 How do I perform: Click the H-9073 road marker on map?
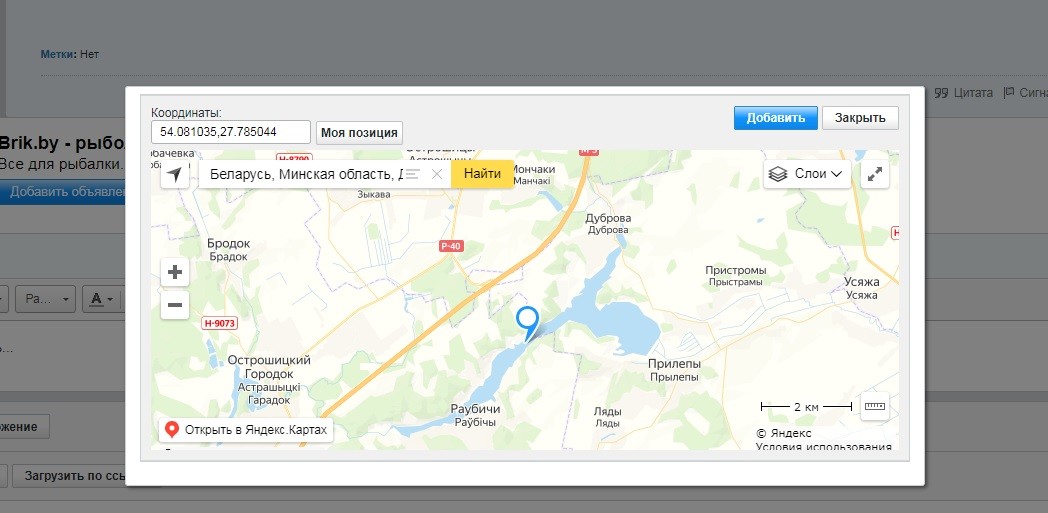click(220, 323)
